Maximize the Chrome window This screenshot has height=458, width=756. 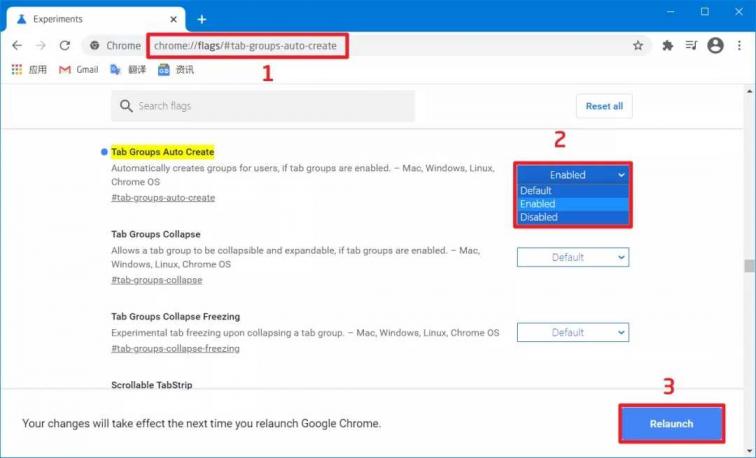[705, 11]
